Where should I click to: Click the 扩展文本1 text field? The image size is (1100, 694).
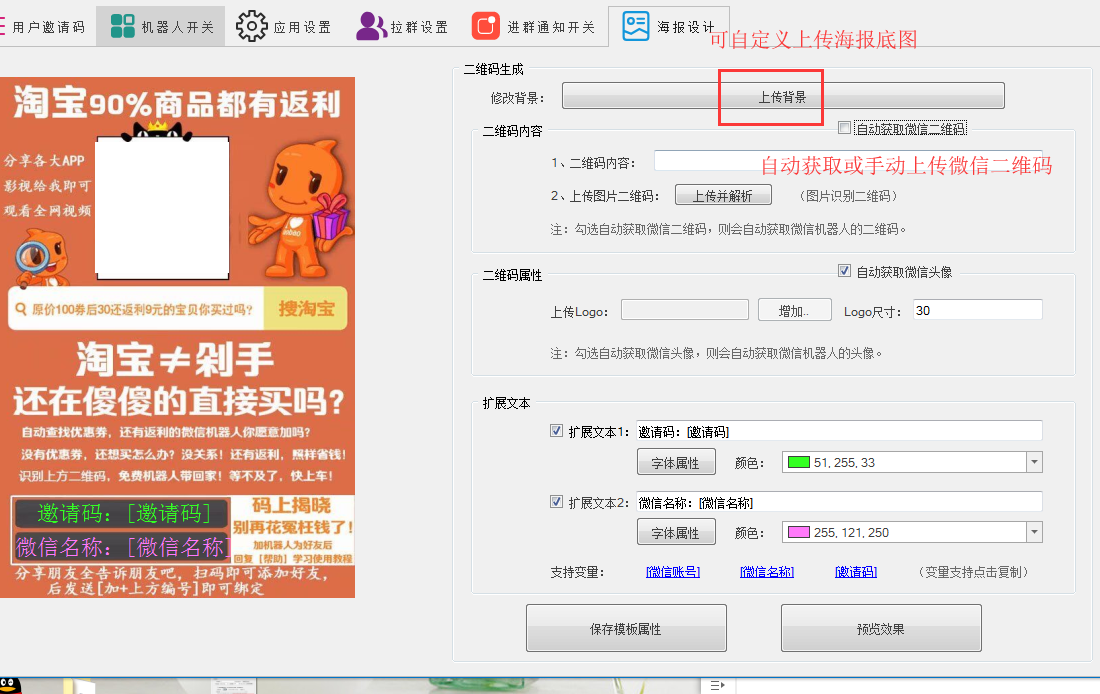pos(839,431)
